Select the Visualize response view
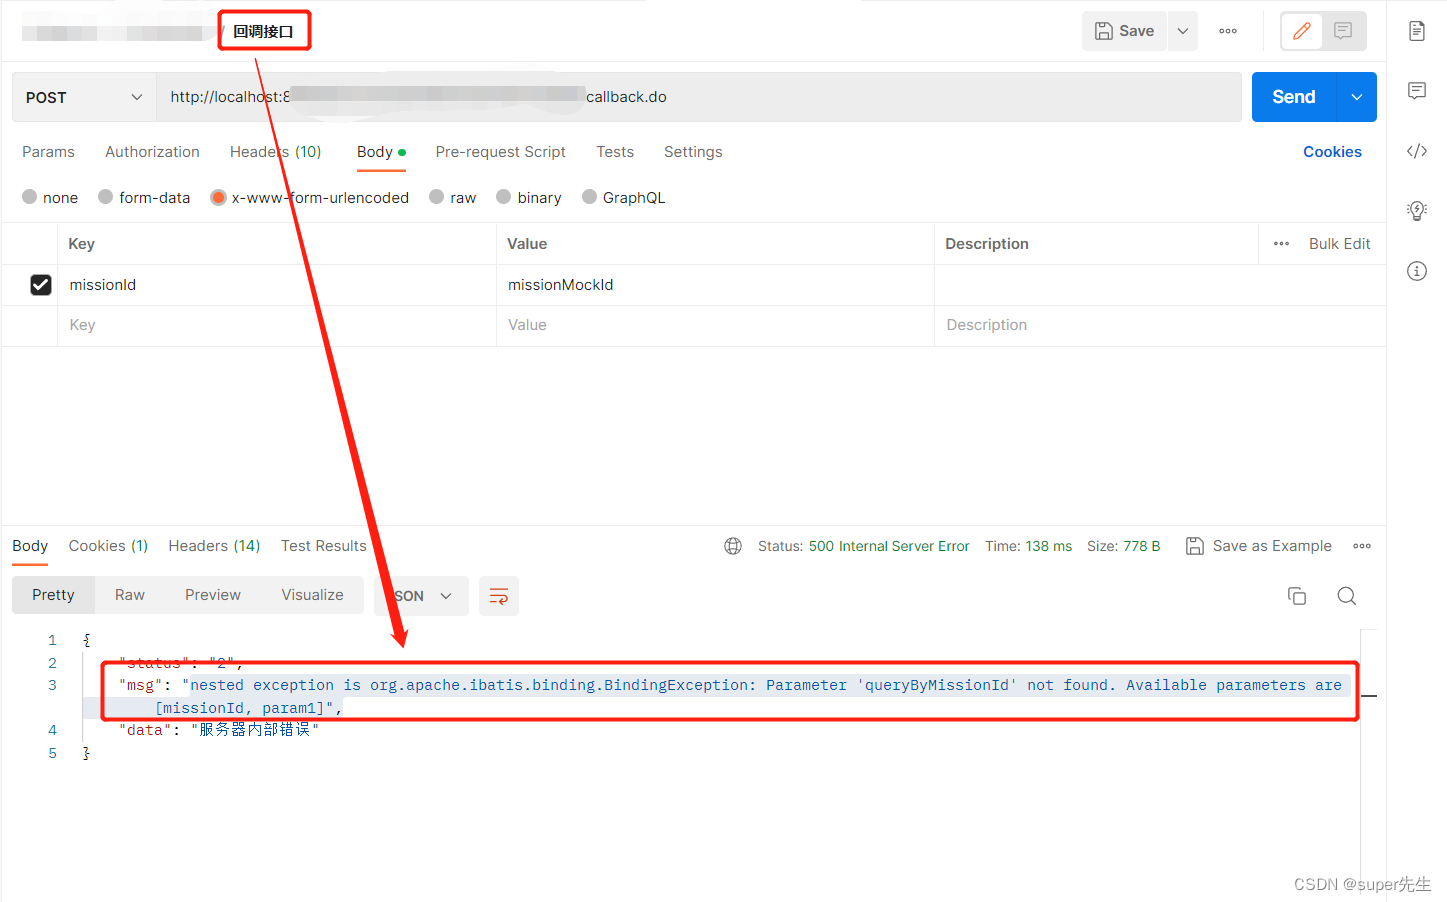This screenshot has height=902, width=1447. (x=312, y=595)
